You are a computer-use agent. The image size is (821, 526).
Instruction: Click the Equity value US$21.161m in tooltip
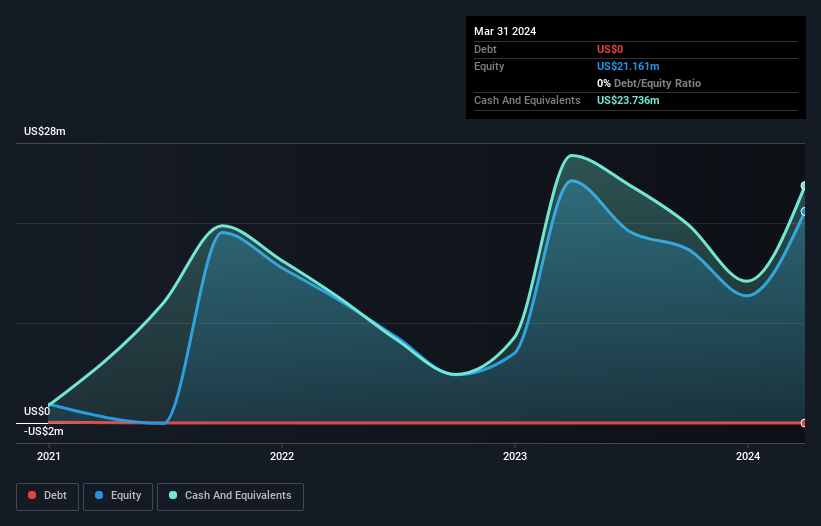point(628,66)
